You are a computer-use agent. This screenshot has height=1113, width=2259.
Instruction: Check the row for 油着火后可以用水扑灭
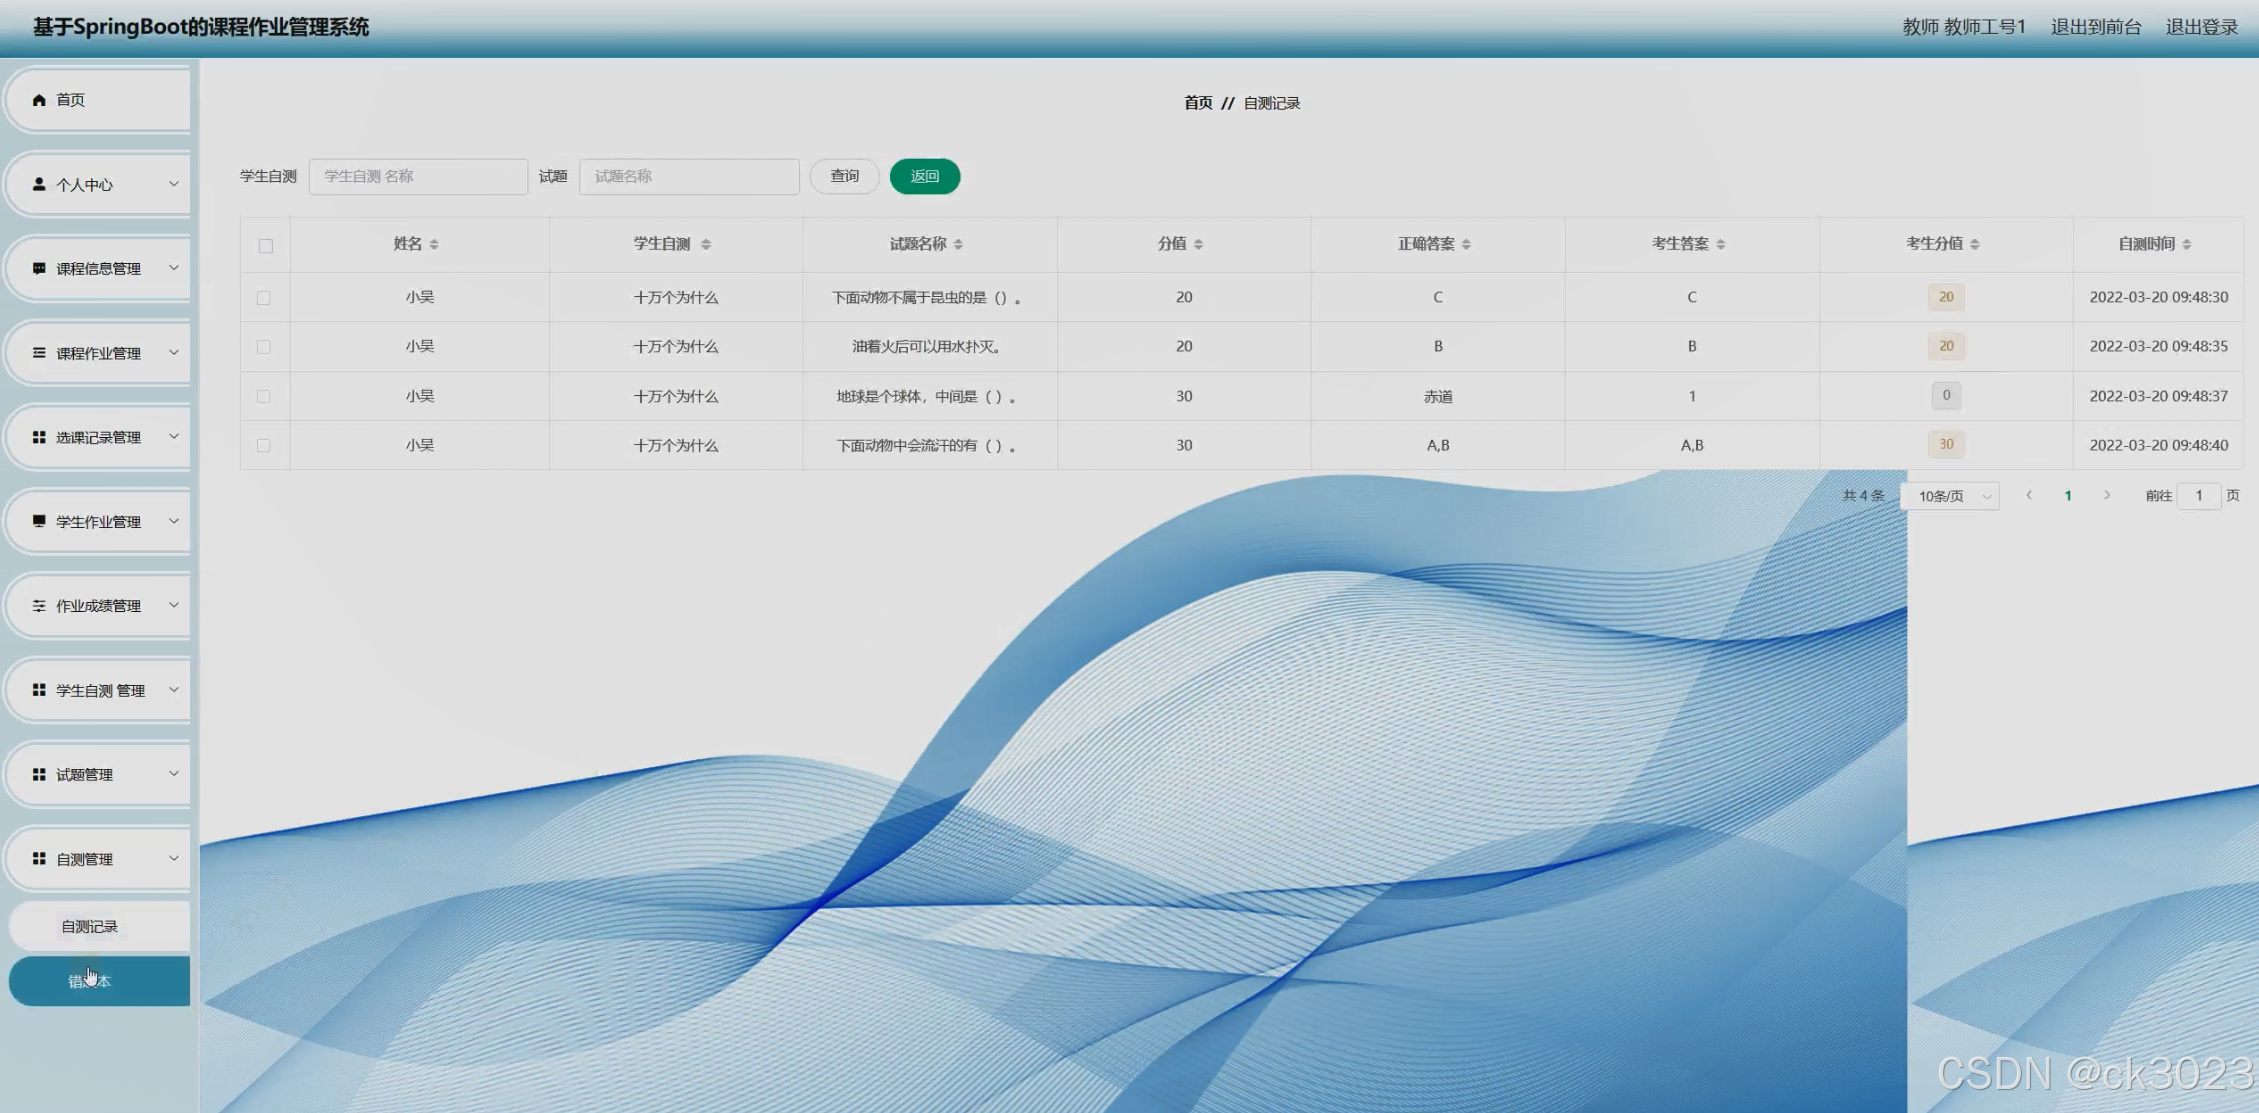coord(264,347)
